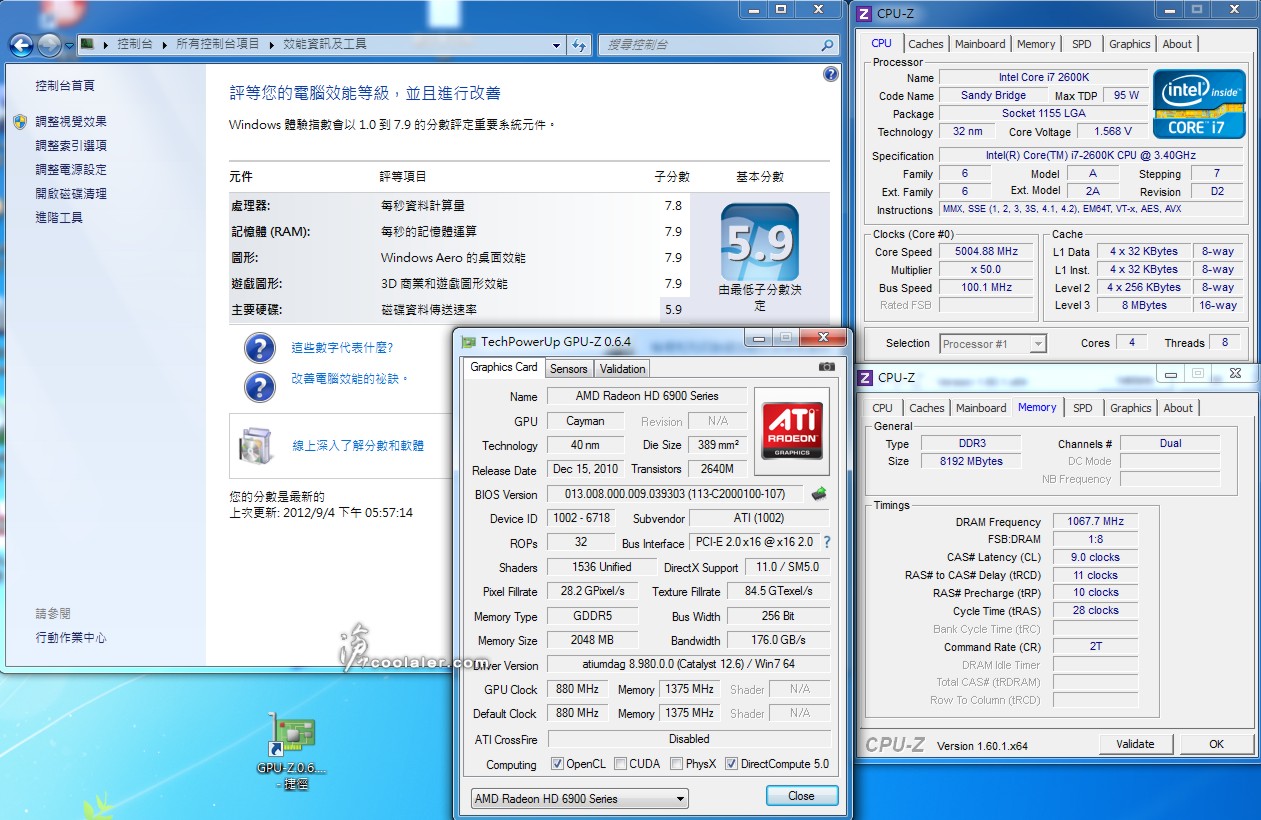Click the GPU-Z title bar app icon
This screenshot has height=820, width=1261.
point(469,341)
